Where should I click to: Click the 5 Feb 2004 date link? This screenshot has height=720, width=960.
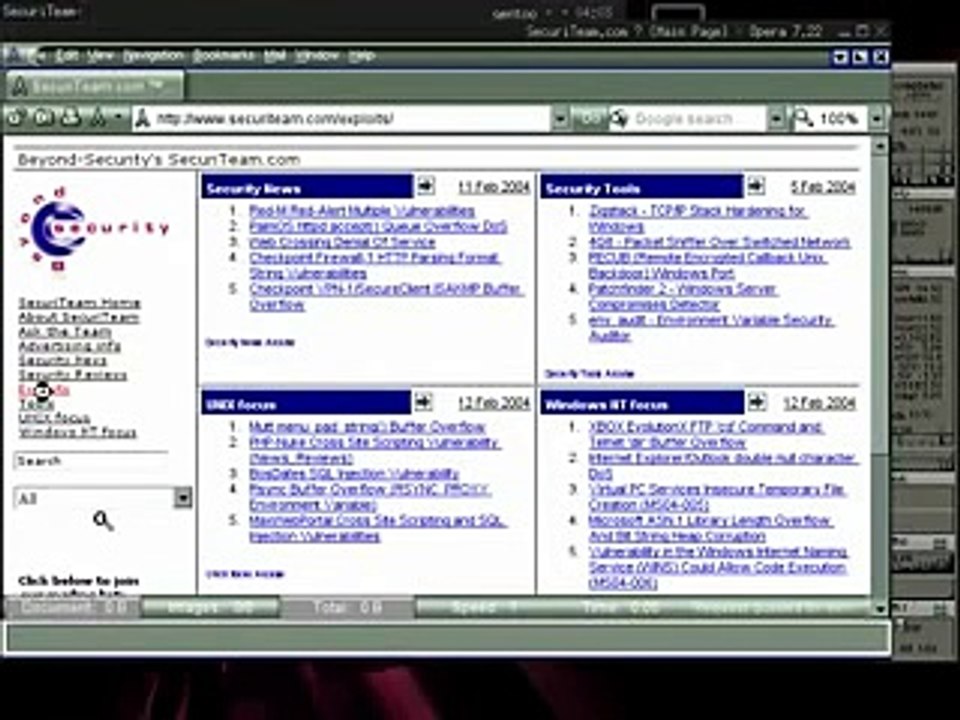pyautogui.click(x=823, y=187)
